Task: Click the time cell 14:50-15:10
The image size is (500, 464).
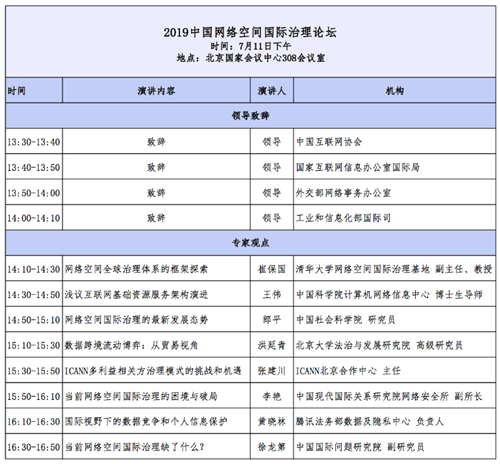Action: [x=34, y=320]
